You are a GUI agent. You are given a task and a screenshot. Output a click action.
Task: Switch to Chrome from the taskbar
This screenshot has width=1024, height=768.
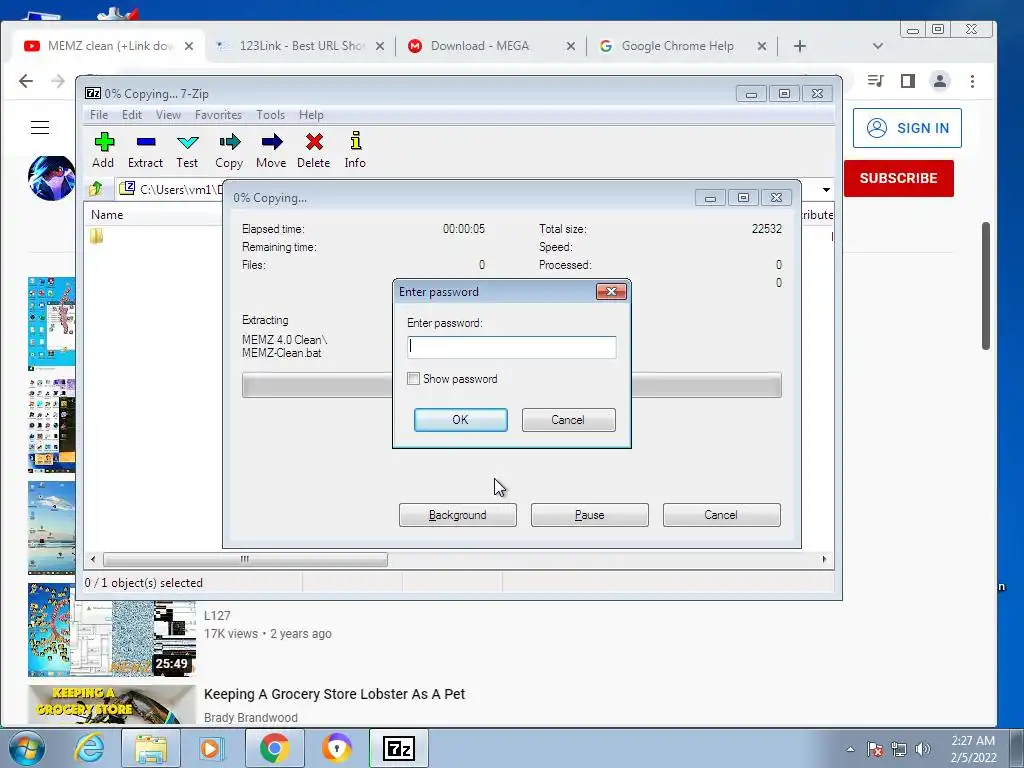click(274, 748)
